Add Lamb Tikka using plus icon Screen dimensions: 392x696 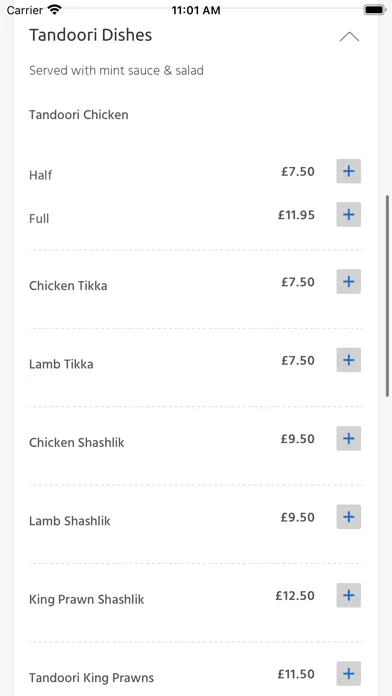[348, 360]
